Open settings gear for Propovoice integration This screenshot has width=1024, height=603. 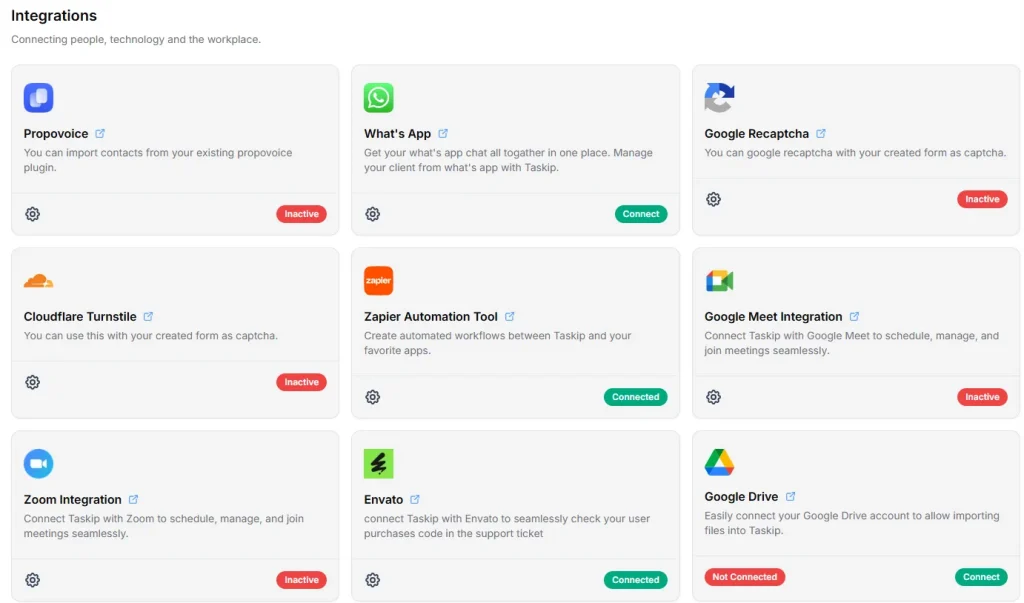pyautogui.click(x=33, y=214)
